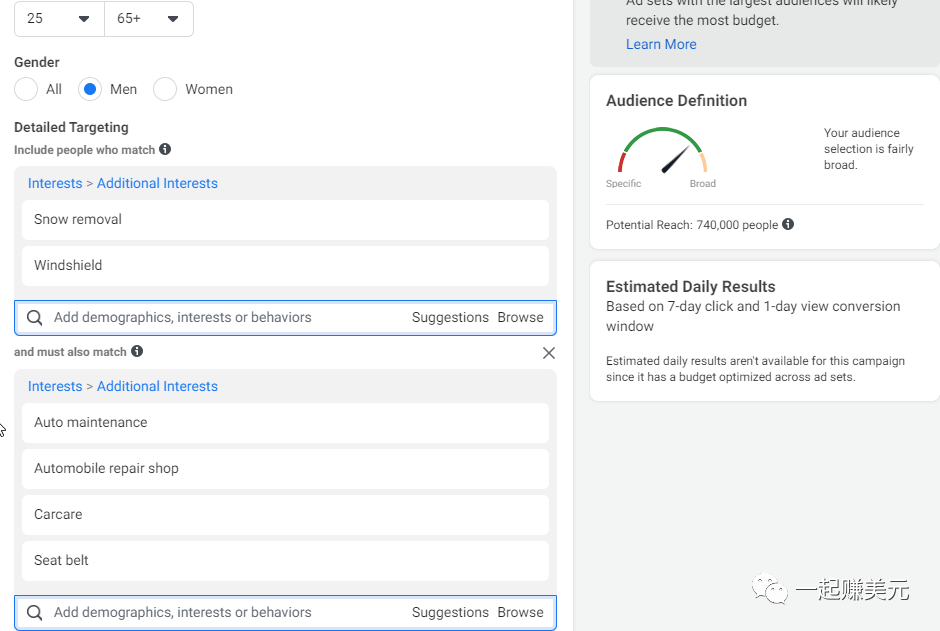Click the Automobile repair shop interest
940x631 pixels.
[285, 469]
